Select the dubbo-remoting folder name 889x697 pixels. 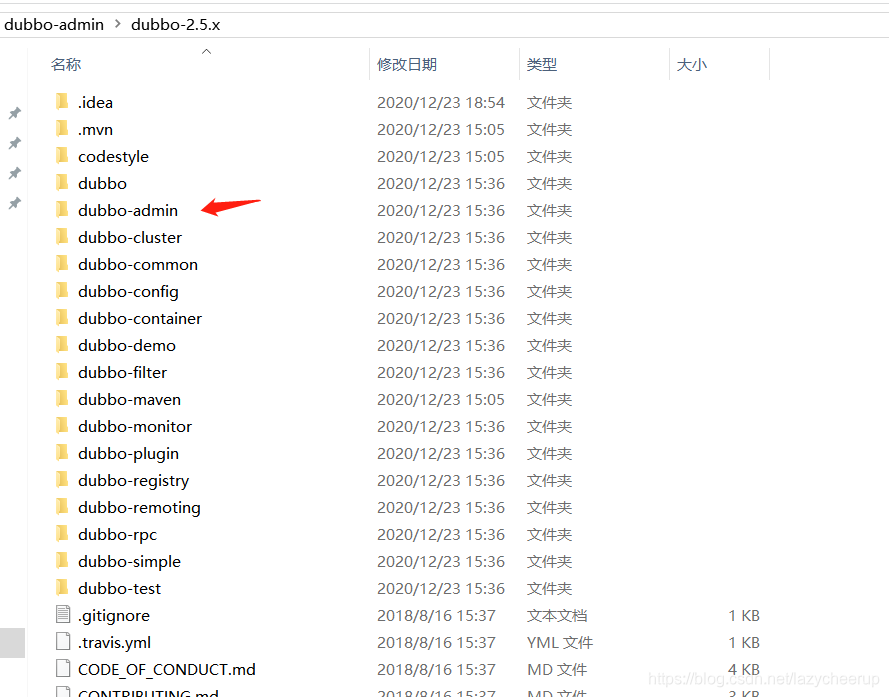point(139,508)
